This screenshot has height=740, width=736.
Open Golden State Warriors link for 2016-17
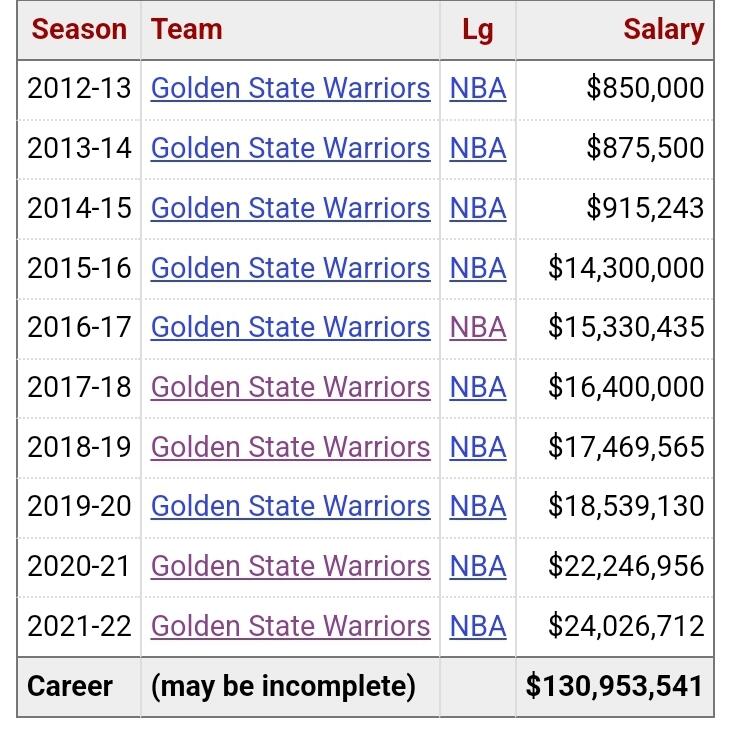(290, 327)
